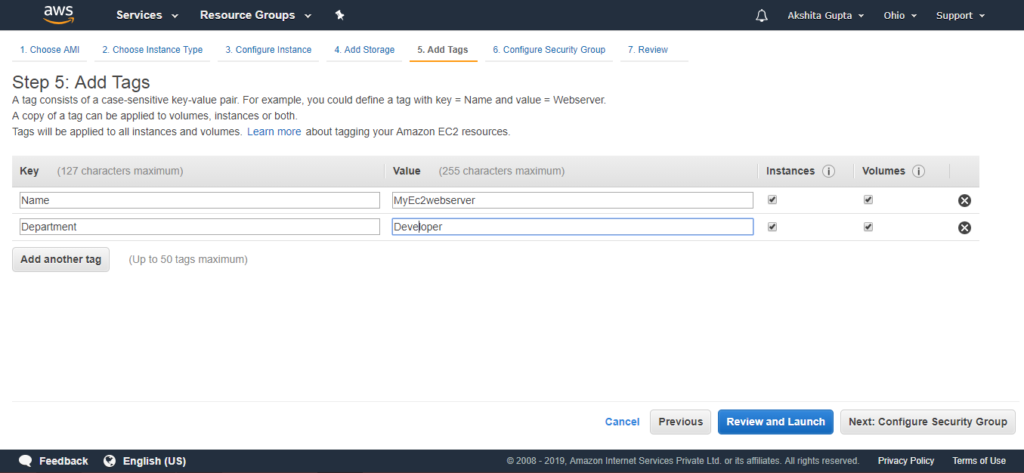Go to 6. Configure Security Group tab

[549, 50]
